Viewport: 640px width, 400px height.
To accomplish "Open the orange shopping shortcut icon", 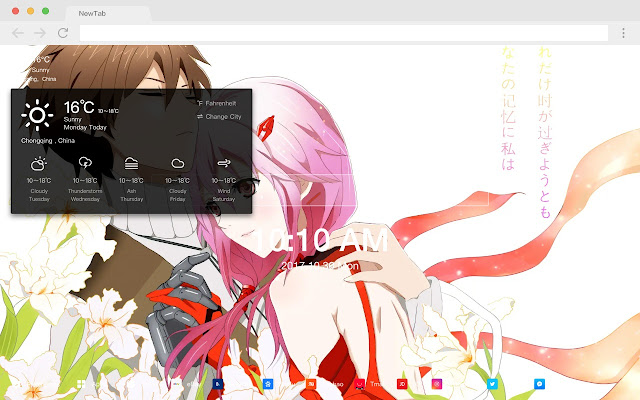I will point(311,384).
